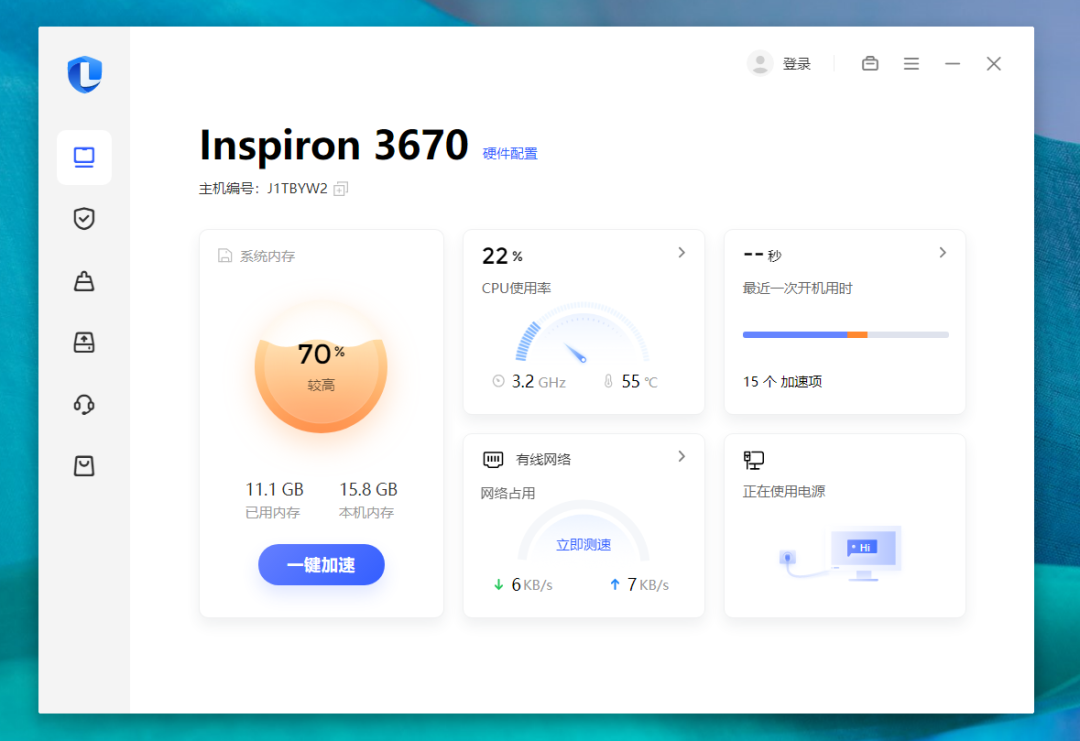Open the driver management sidebar icon
This screenshot has width=1080, height=741.
[x=84, y=343]
